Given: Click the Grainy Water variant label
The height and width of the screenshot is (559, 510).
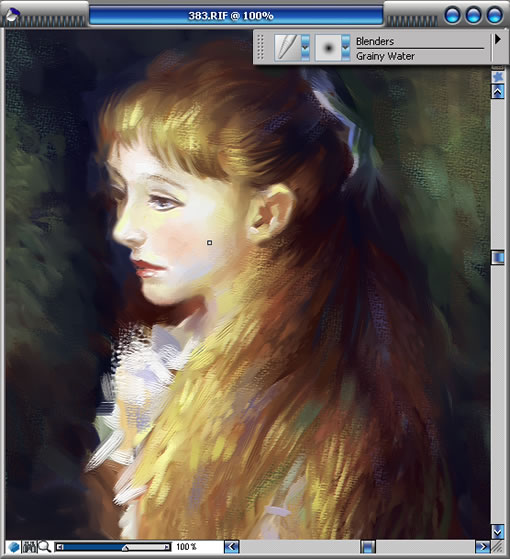Looking at the screenshot, I should pos(385,56).
